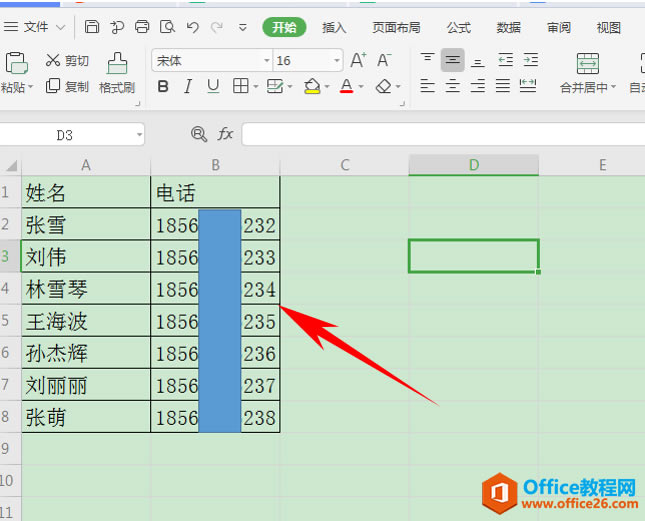Open Print Preview icon

pos(167,27)
